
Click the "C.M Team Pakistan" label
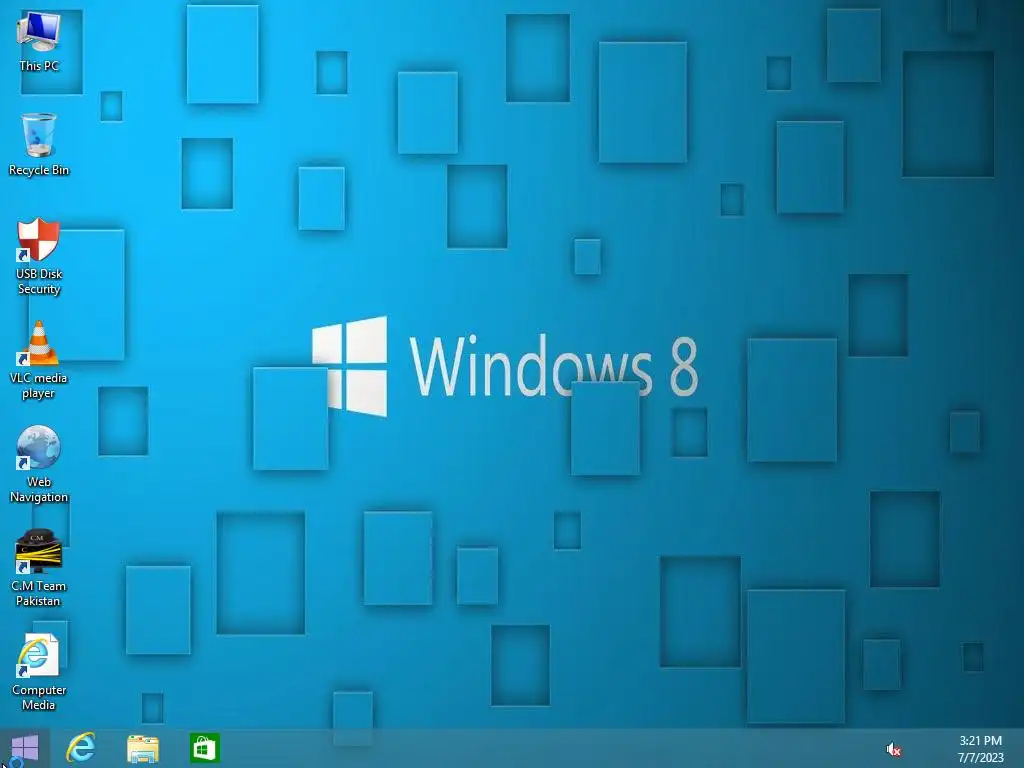[38, 593]
